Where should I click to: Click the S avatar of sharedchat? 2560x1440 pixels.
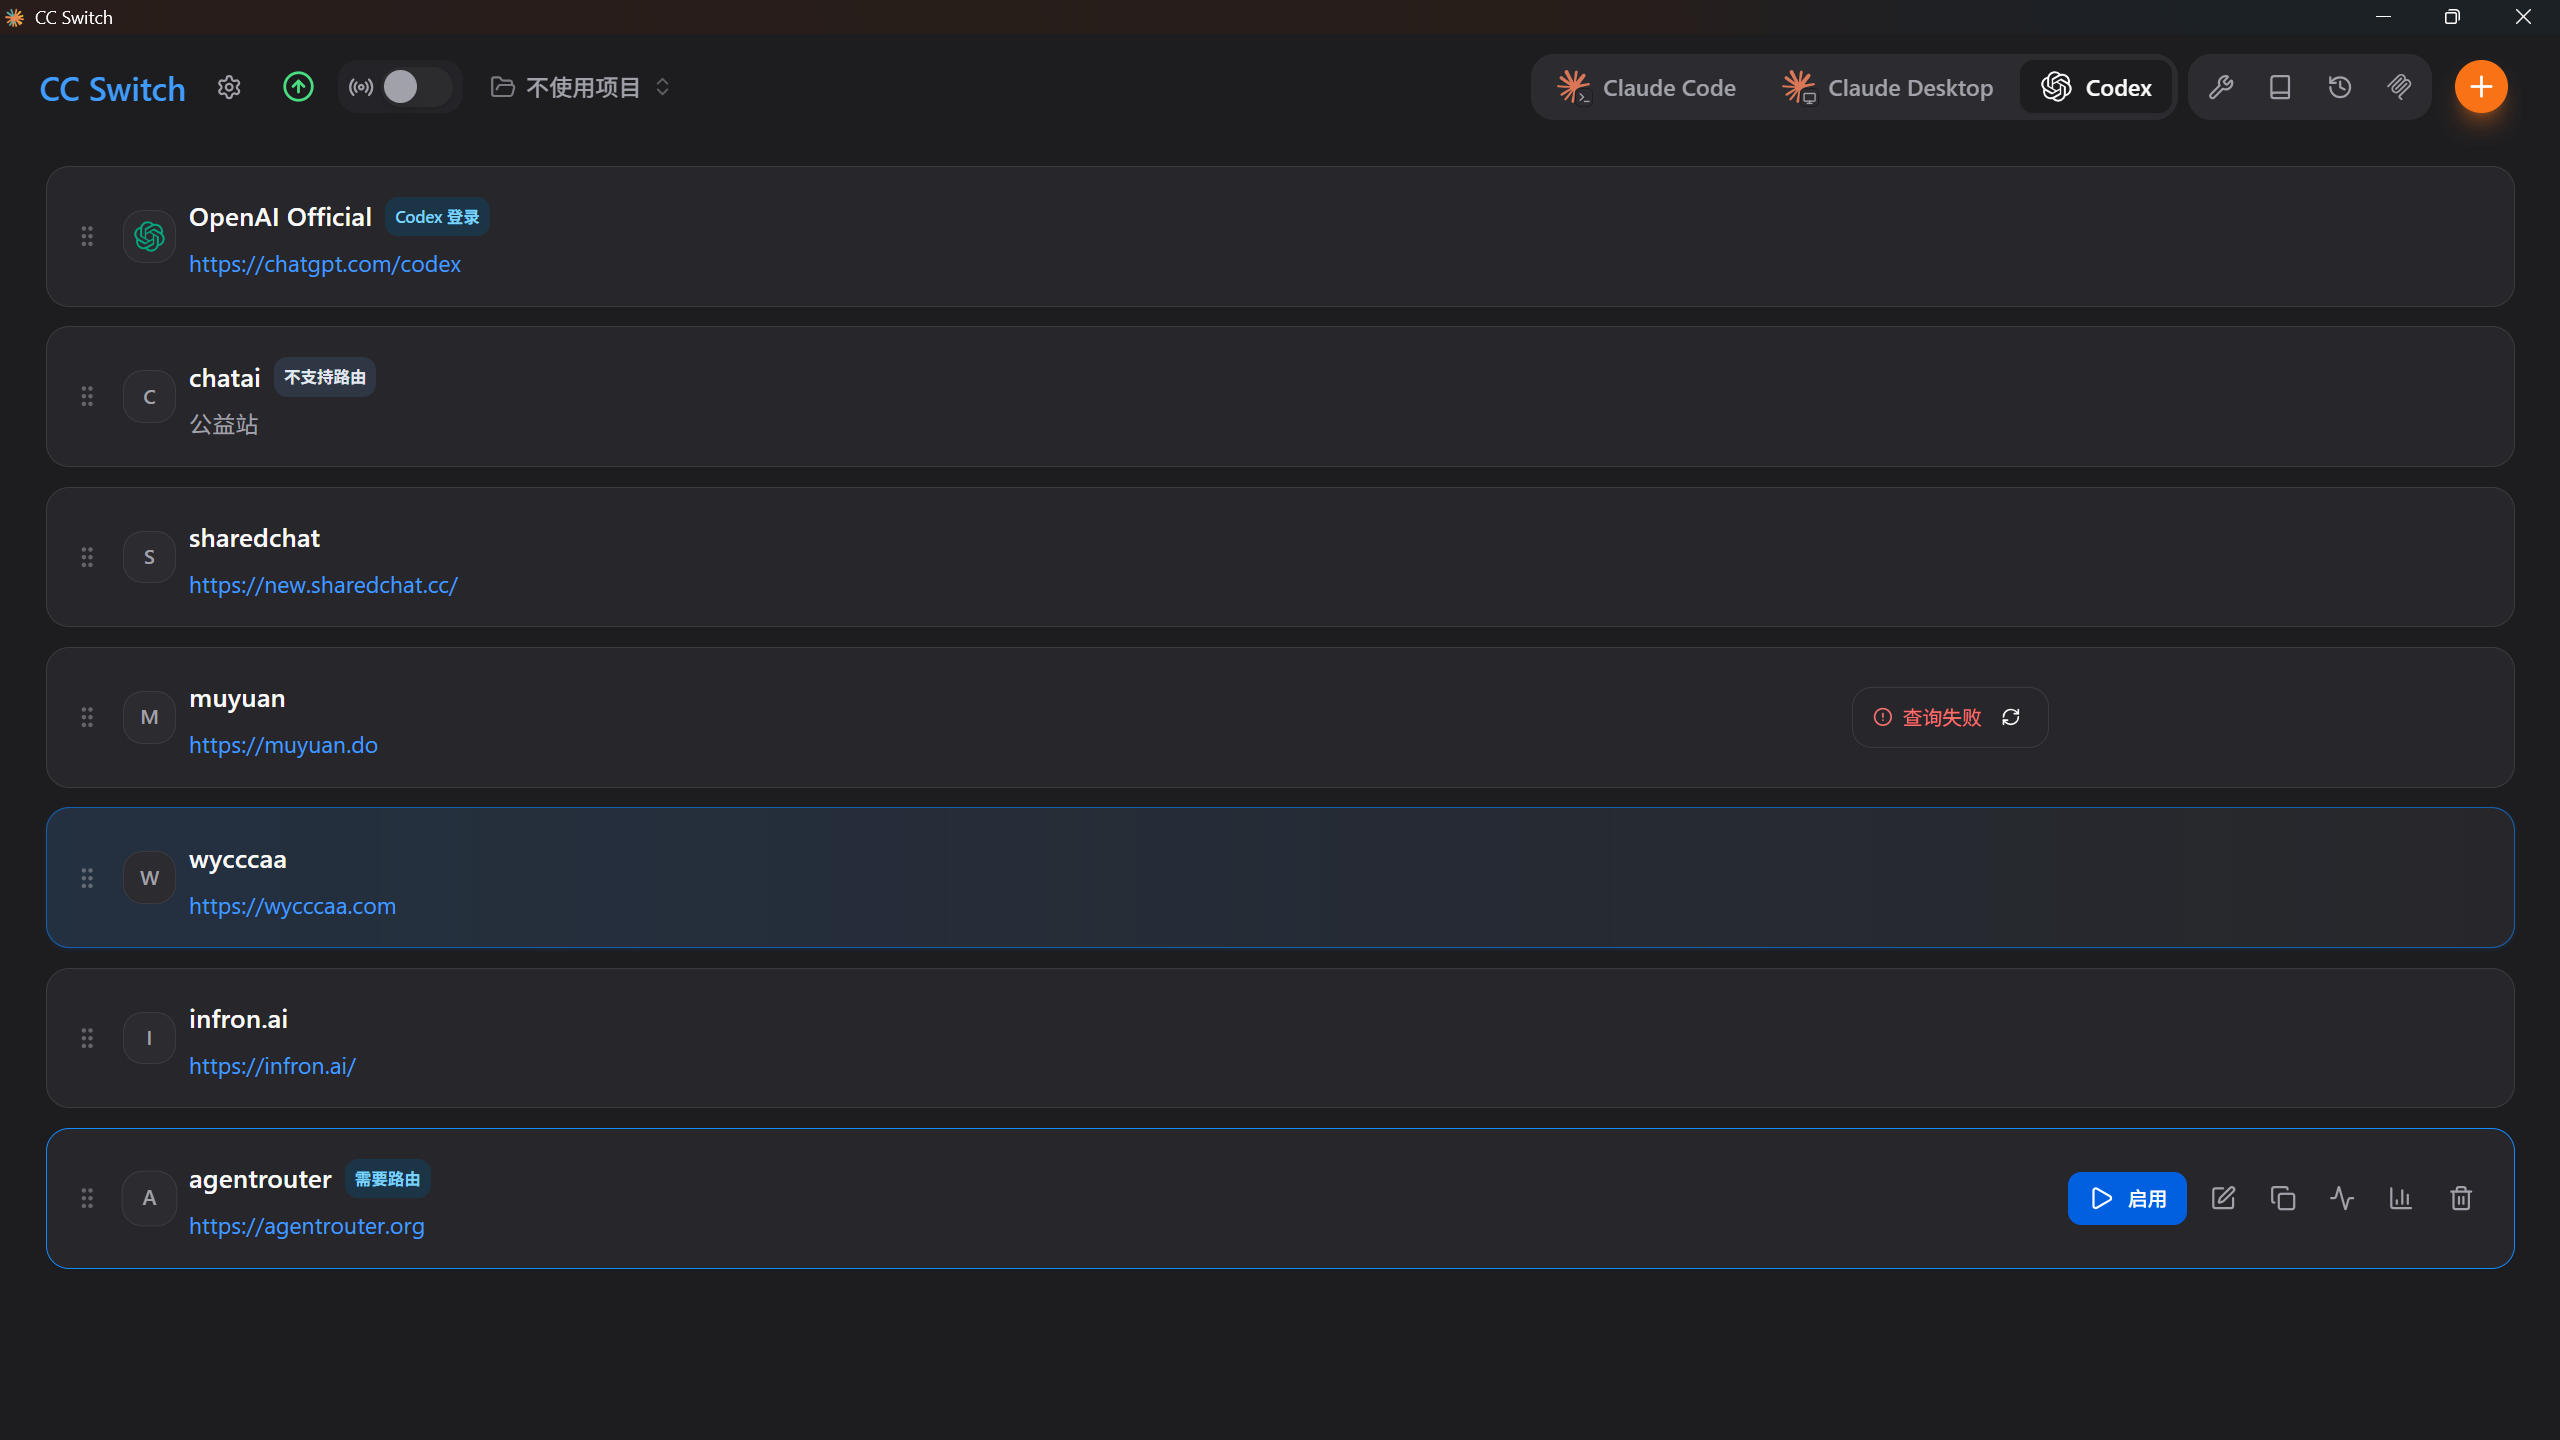coord(149,557)
